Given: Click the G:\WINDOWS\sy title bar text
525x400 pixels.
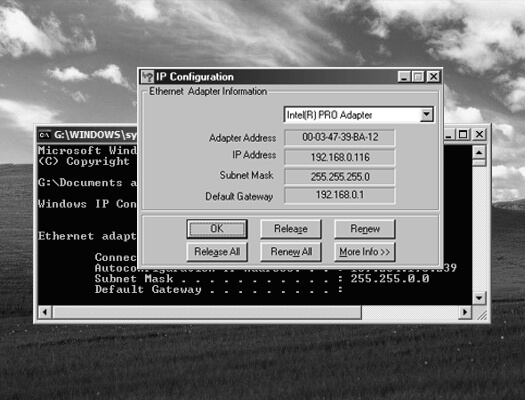Looking at the screenshot, I should 95,135.
